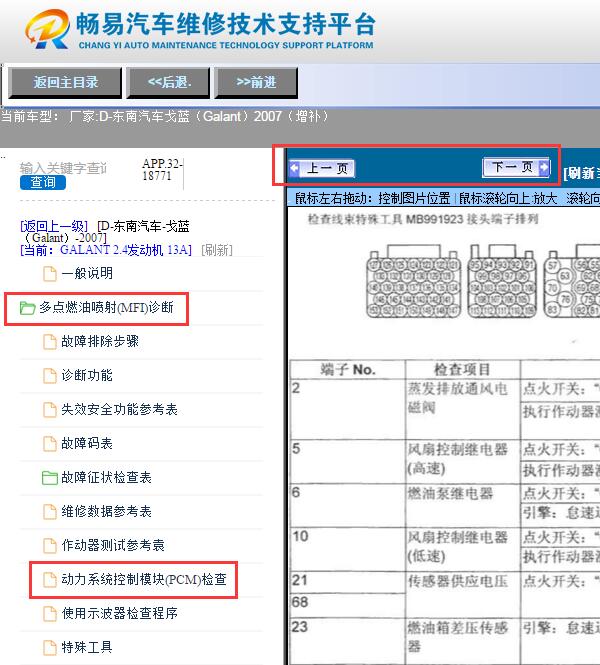600x665 pixels.
Task: Click the page icon beside 故障排除步骤
Action: pos(50,342)
